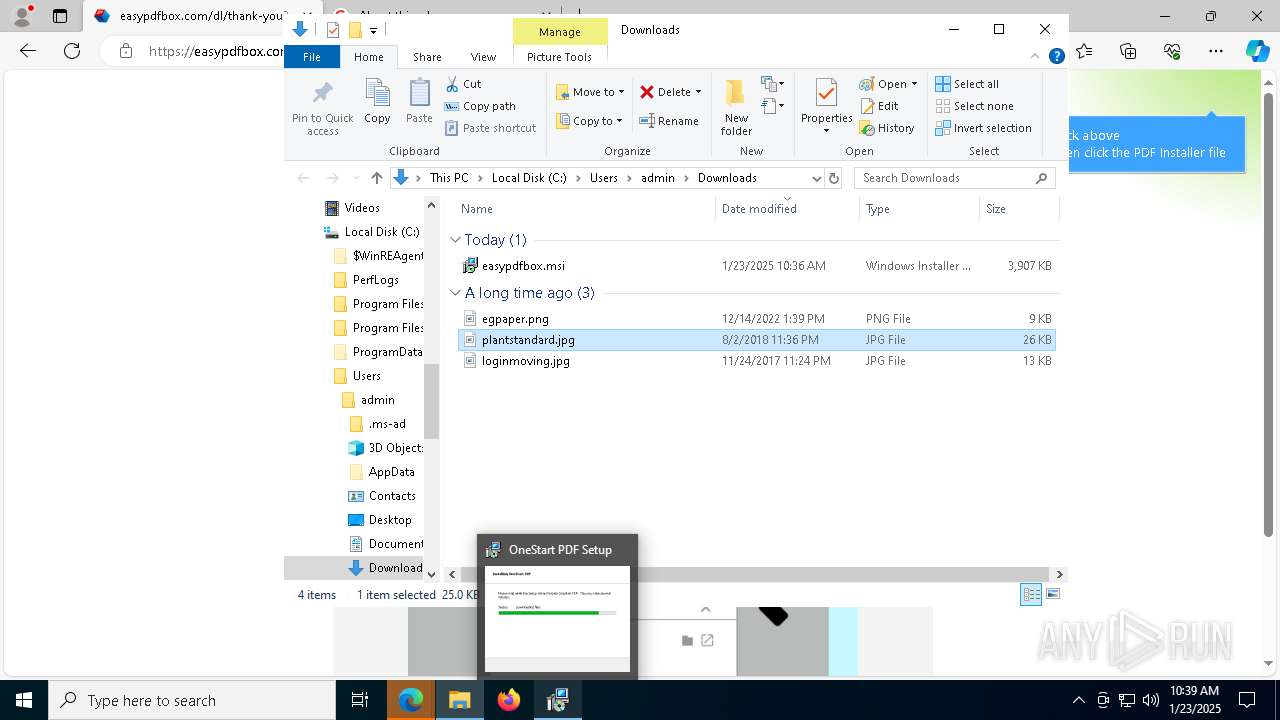Collapse the Today (1) group
Viewport: 1280px width, 720px height.
click(456, 240)
